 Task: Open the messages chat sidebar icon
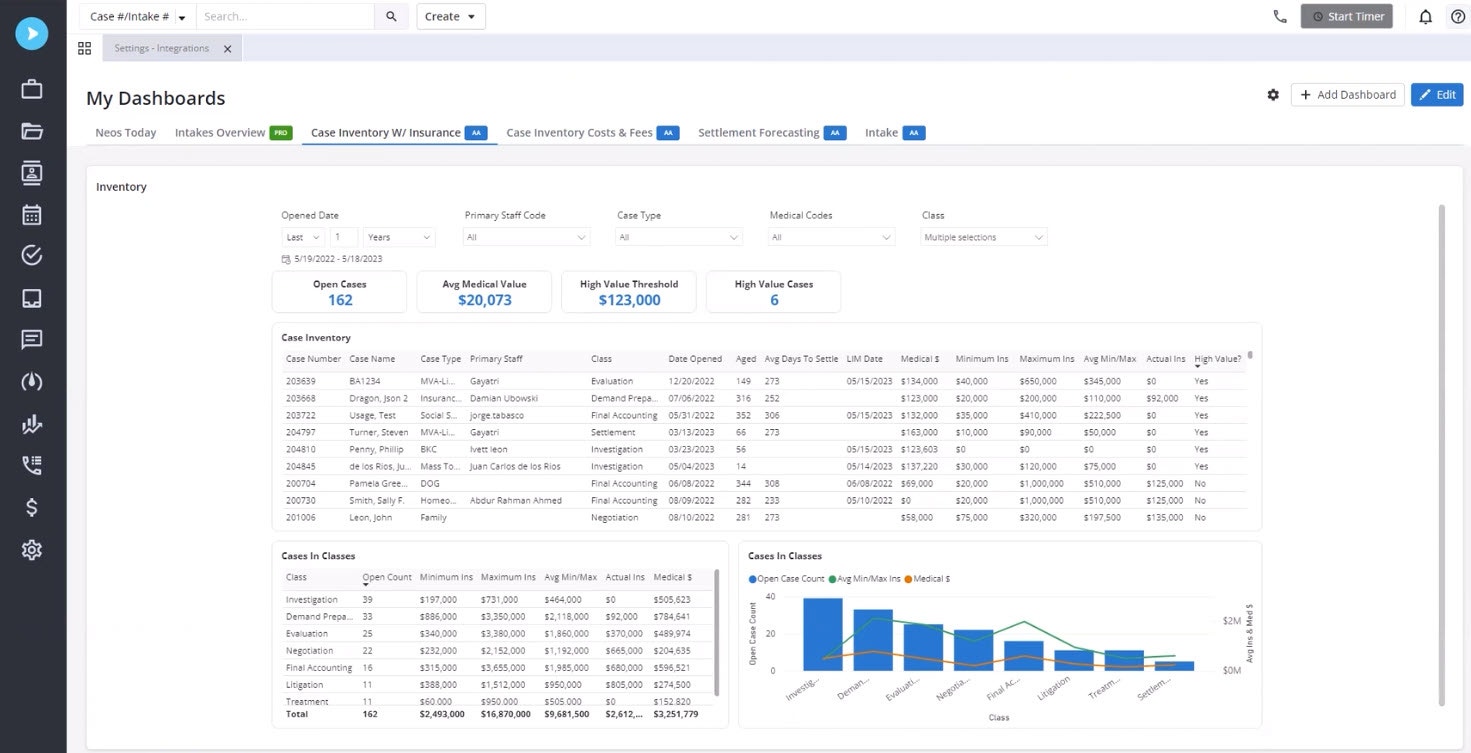[32, 339]
